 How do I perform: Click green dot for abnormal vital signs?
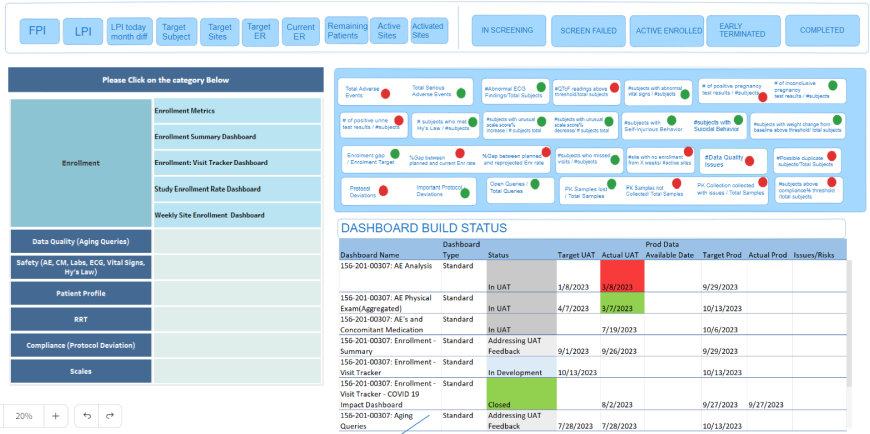[x=685, y=94]
